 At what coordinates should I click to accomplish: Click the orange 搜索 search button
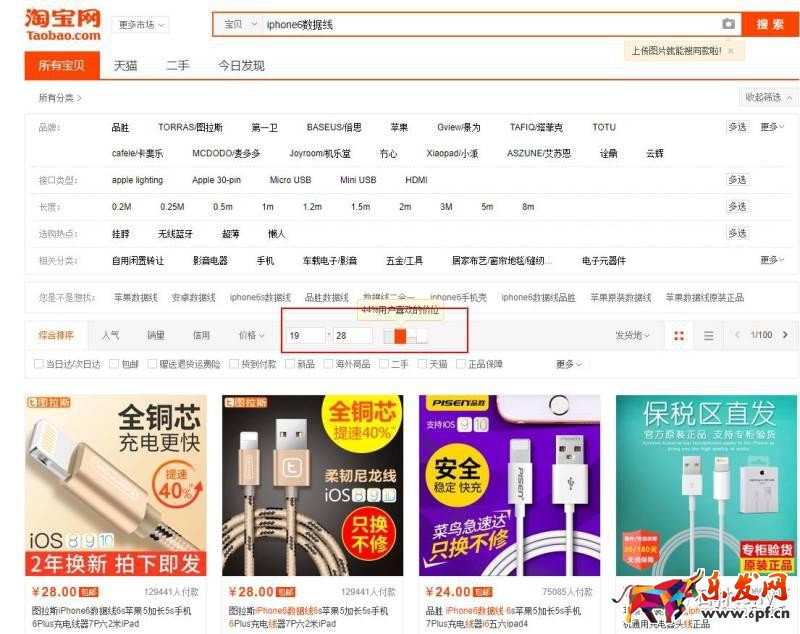(x=770, y=24)
